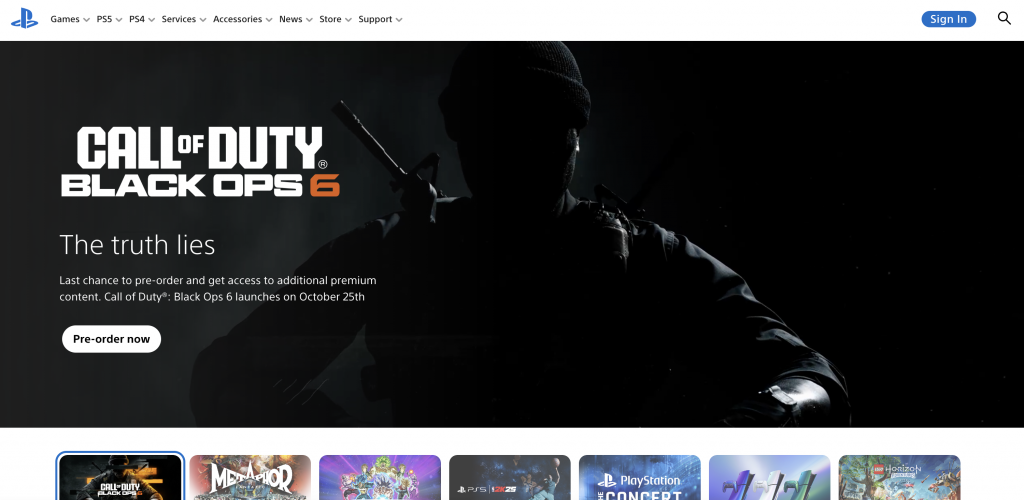
Task: Select the colorful anime fighters thumbnail
Action: (x=380, y=477)
